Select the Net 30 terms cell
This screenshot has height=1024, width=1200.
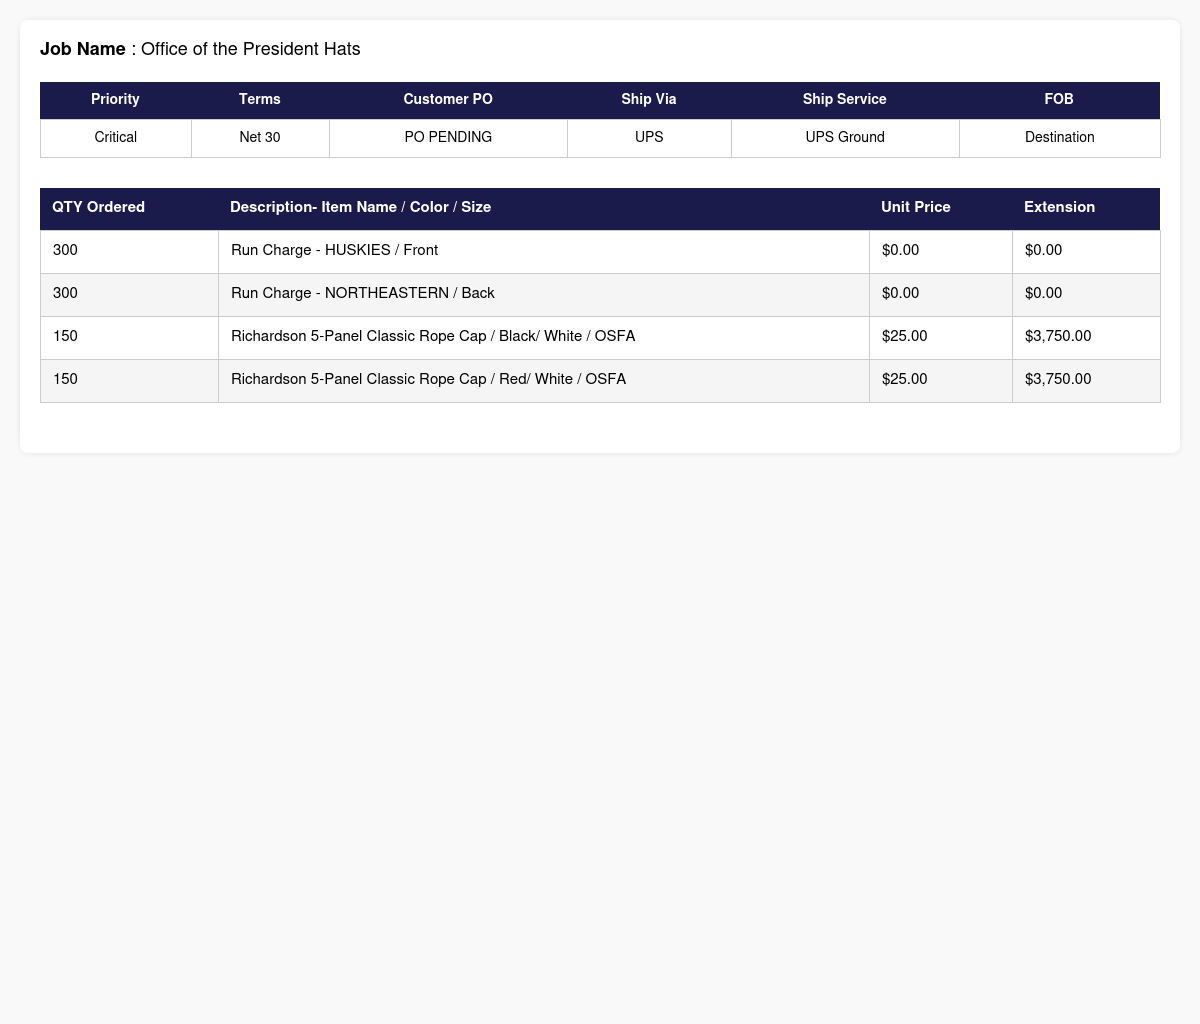[260, 138]
